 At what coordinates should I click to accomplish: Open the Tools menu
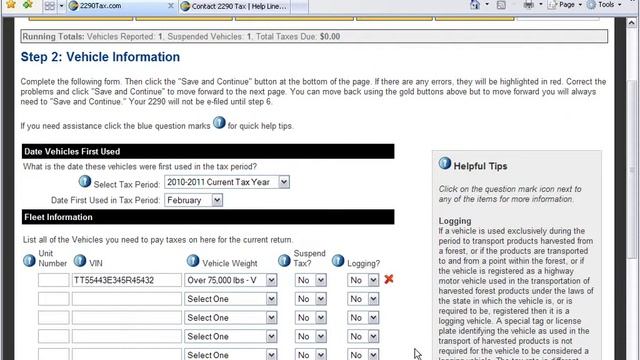click(x=604, y=4)
